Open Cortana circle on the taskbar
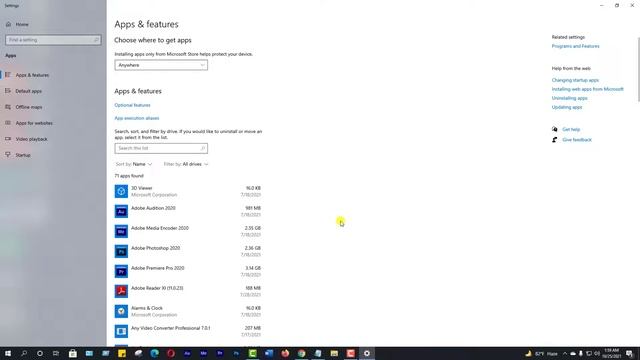 [x=40, y=353]
